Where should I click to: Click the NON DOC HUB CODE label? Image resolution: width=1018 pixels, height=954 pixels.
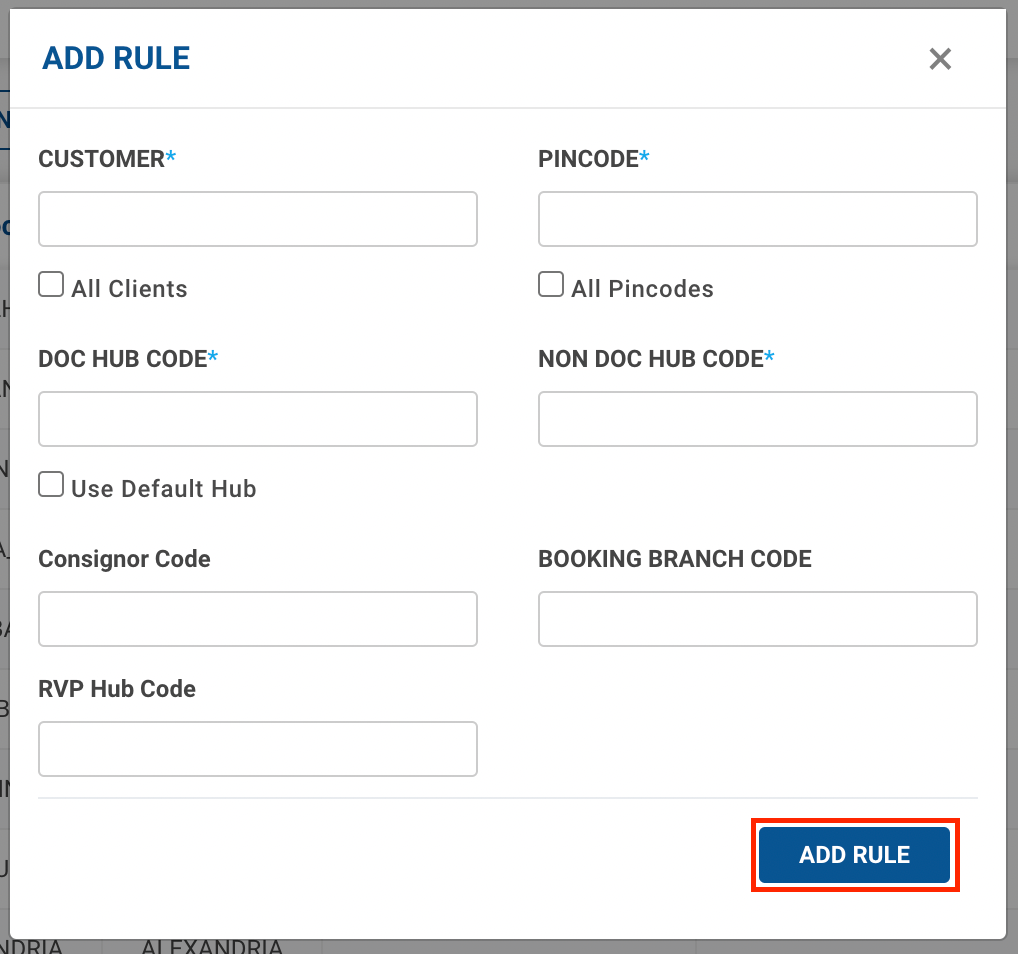click(650, 359)
